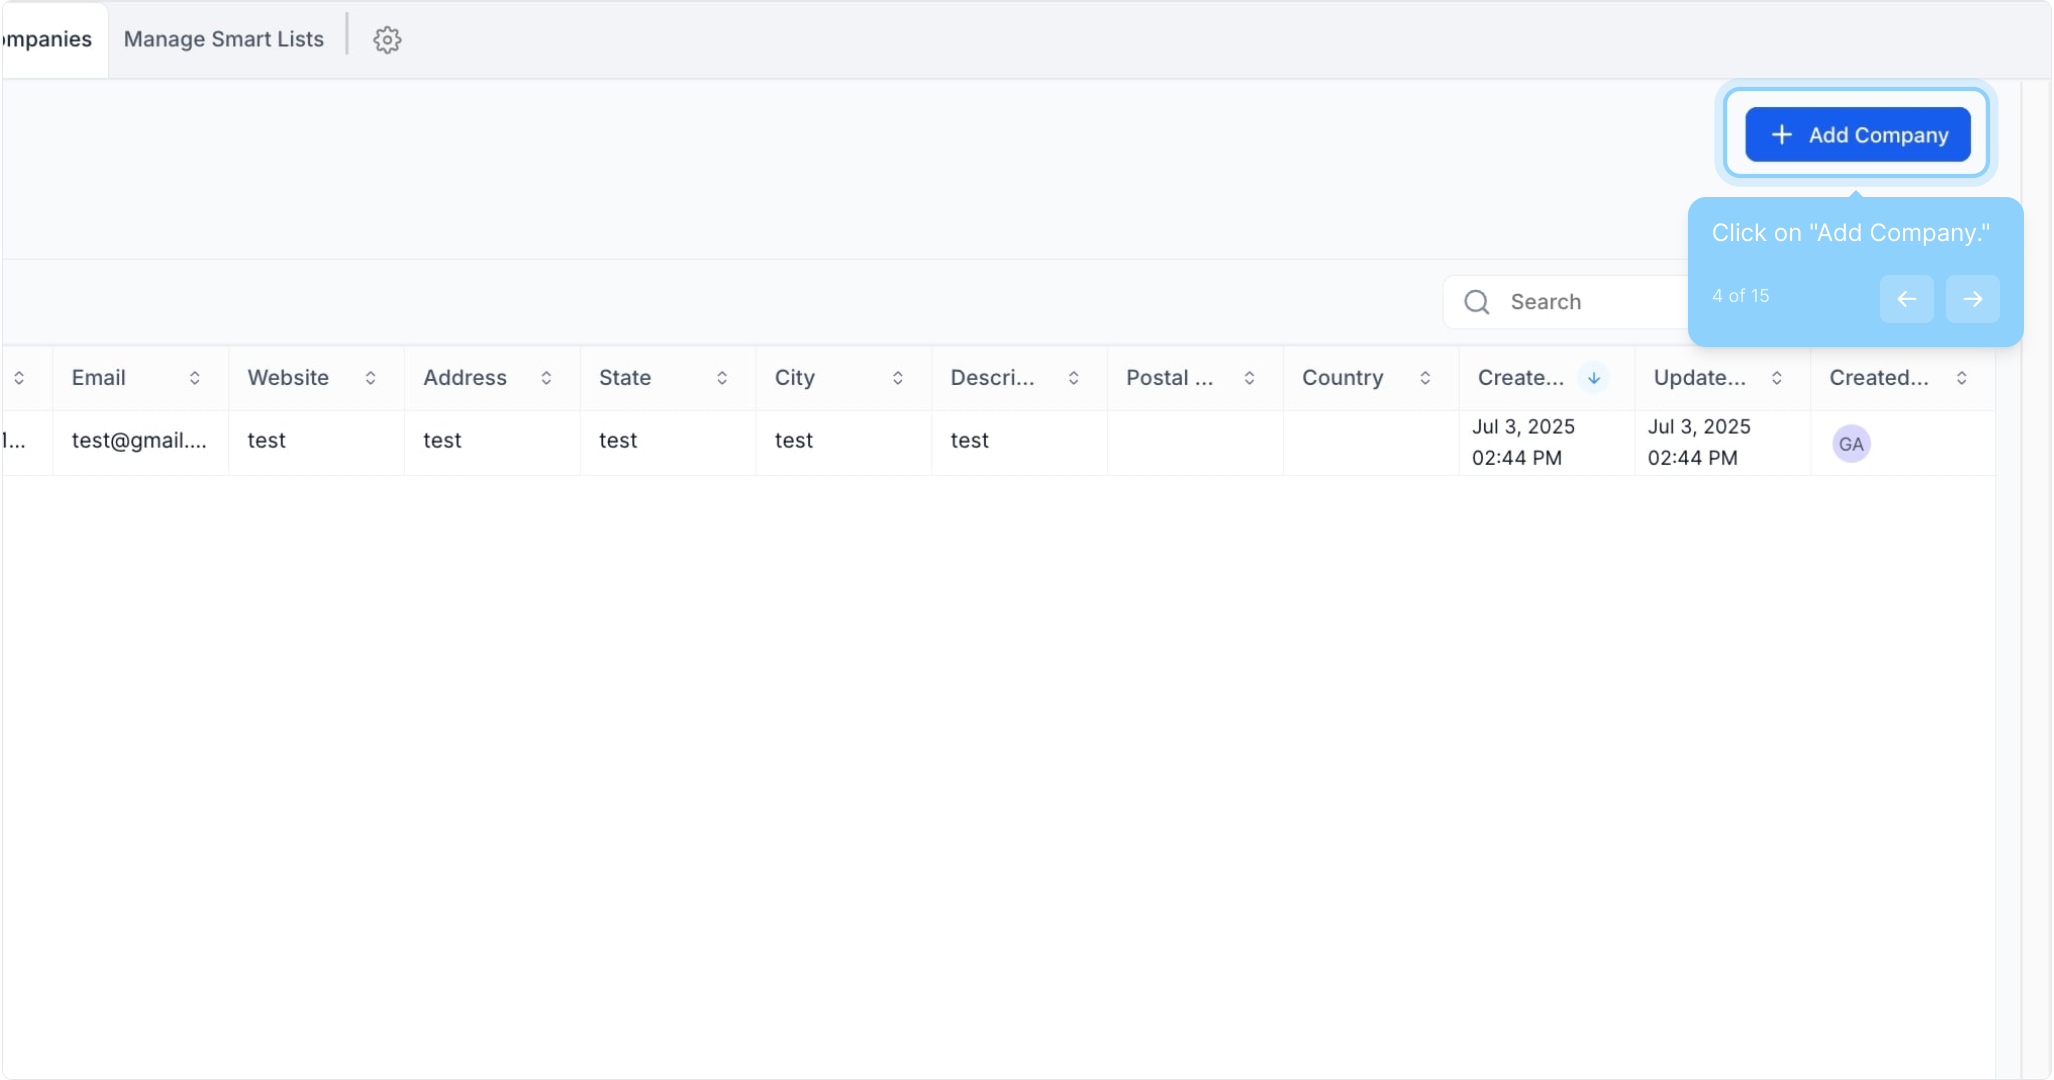Sort by Address column arrows
Viewport: 2054px width, 1080px height.
(x=546, y=378)
